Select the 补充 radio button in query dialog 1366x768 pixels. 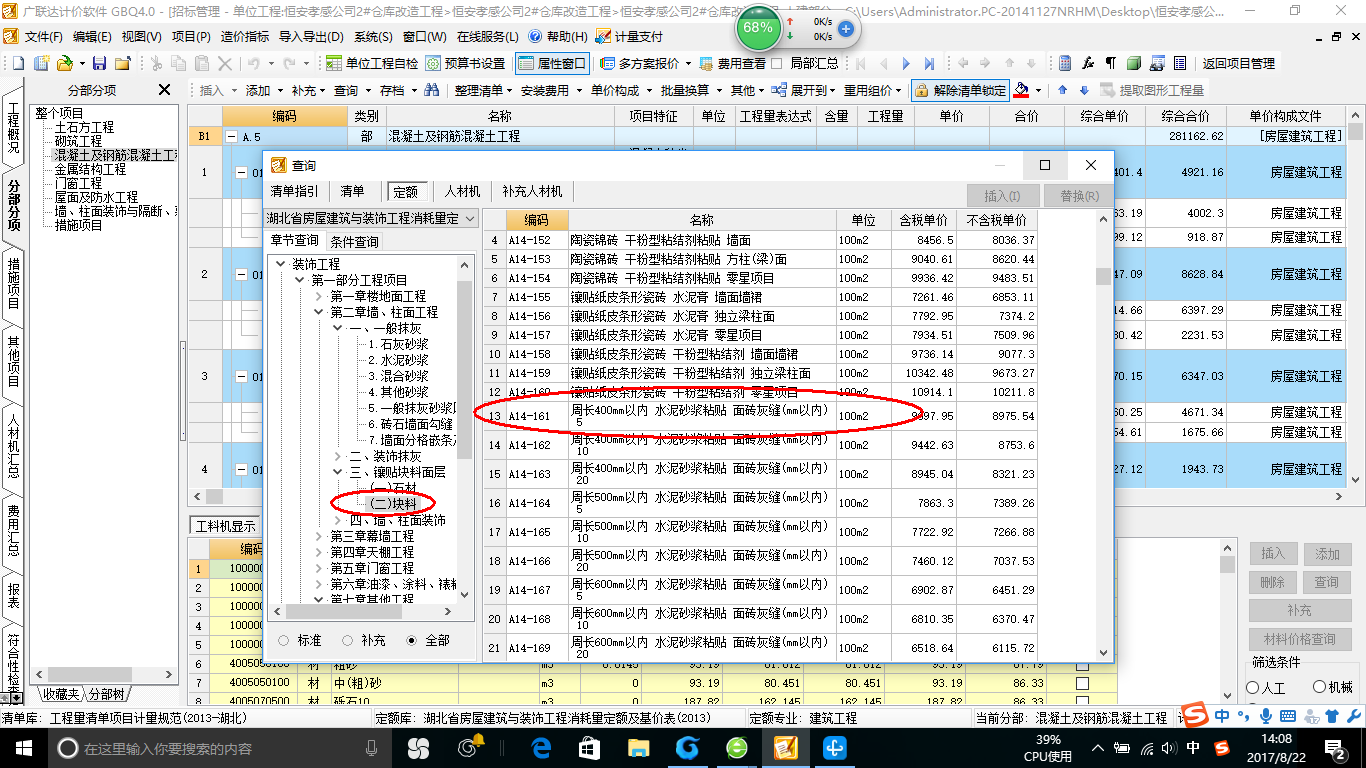click(x=347, y=640)
